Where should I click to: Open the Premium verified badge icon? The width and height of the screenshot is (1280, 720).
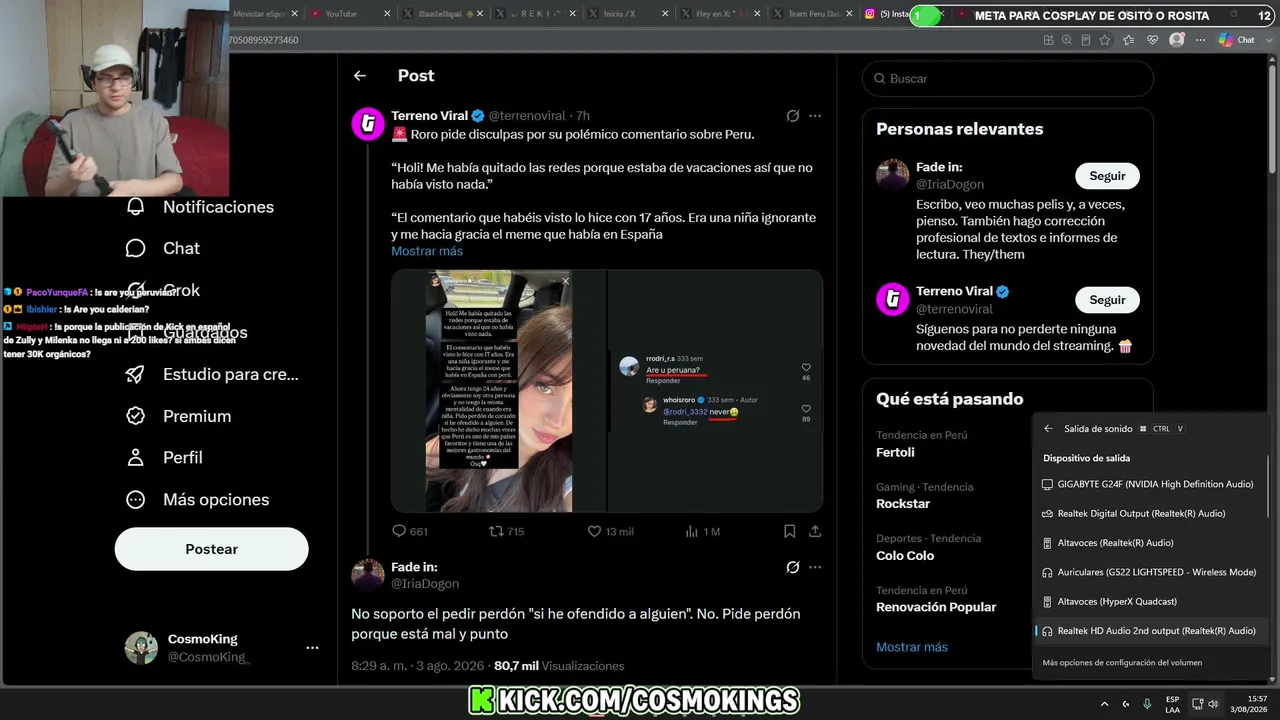(135, 416)
